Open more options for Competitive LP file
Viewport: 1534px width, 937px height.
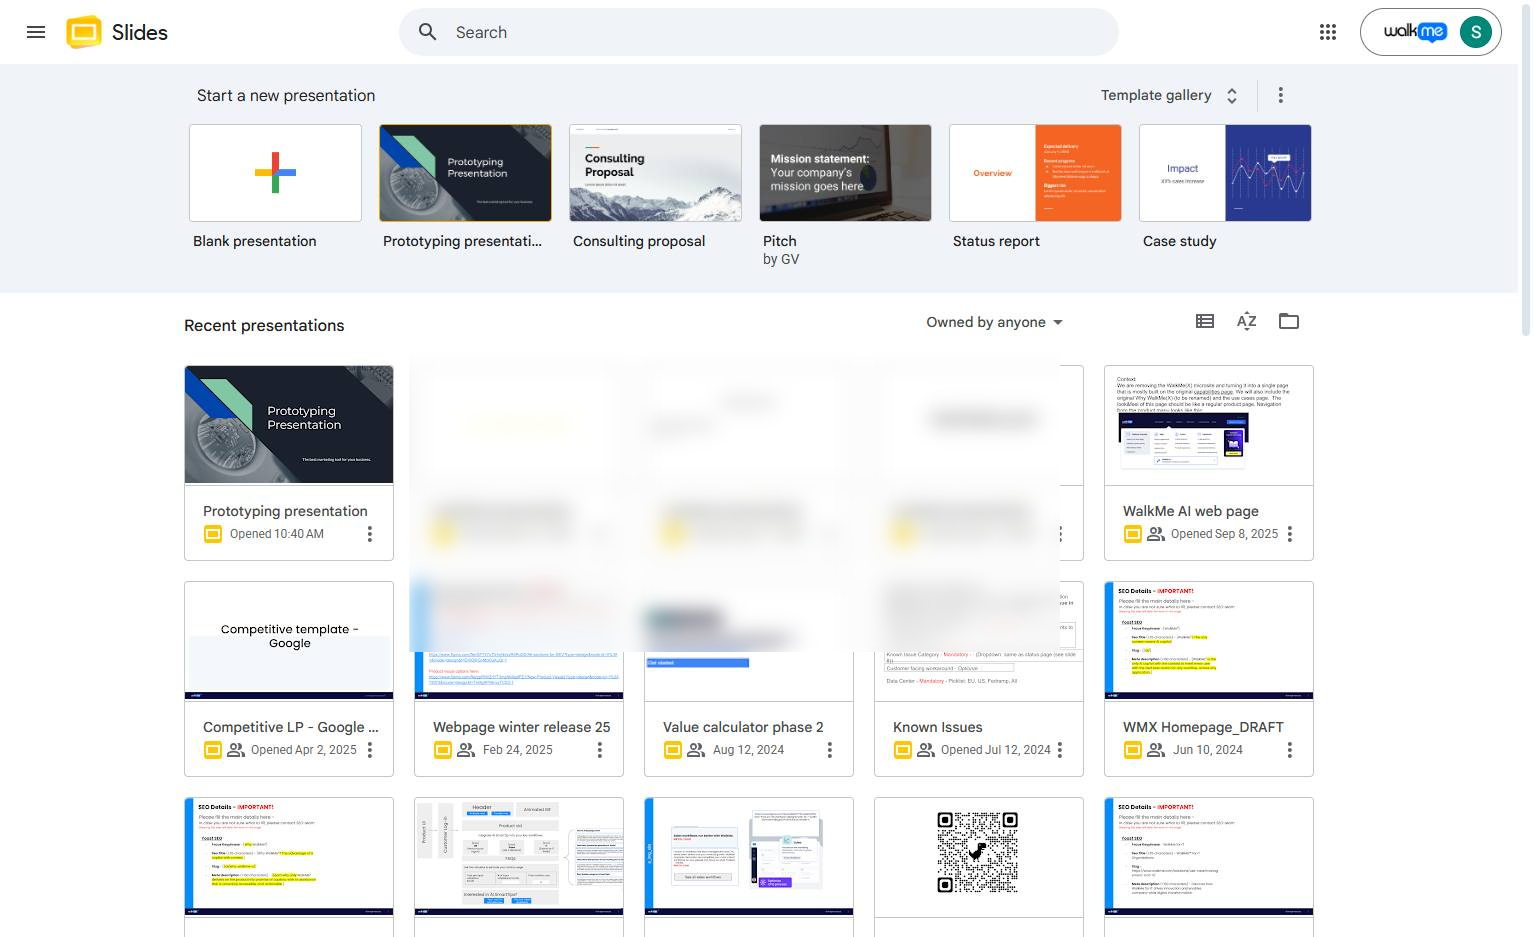(x=370, y=750)
